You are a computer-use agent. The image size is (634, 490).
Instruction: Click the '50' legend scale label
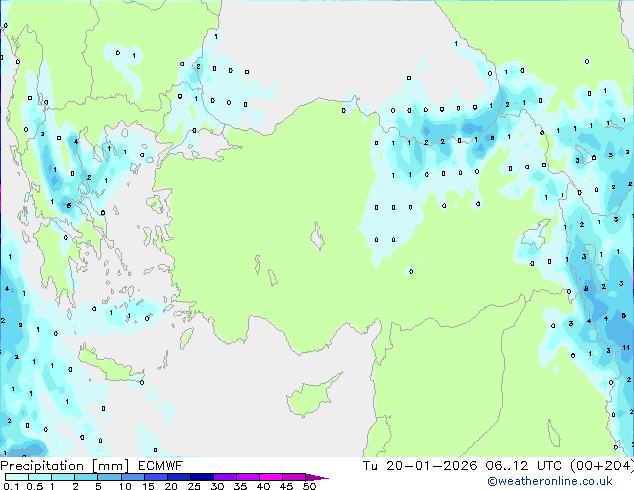coord(310,486)
